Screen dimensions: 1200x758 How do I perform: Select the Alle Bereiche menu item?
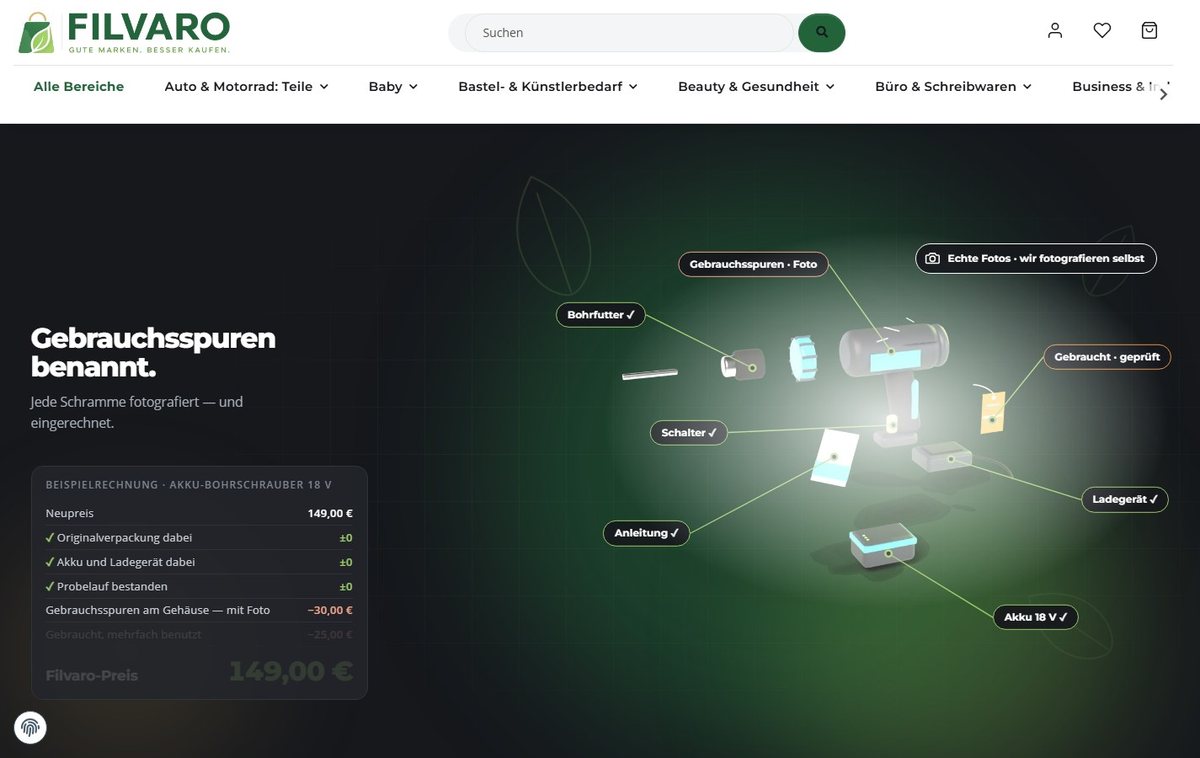(79, 87)
